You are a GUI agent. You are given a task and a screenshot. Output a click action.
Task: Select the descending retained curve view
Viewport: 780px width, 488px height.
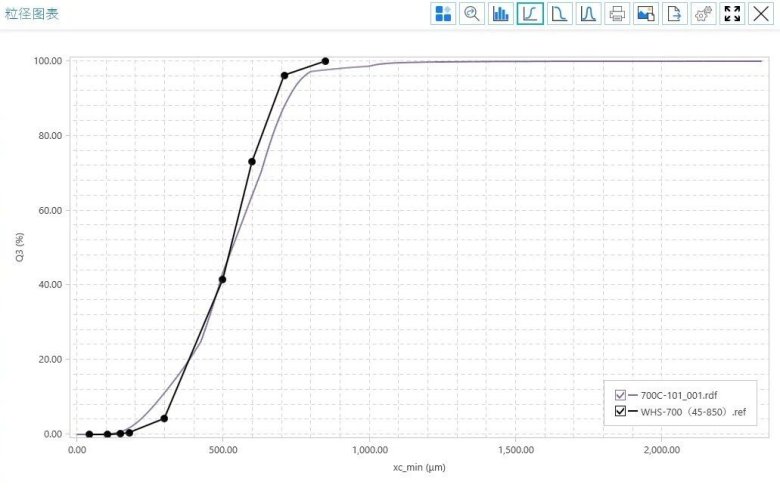[559, 14]
